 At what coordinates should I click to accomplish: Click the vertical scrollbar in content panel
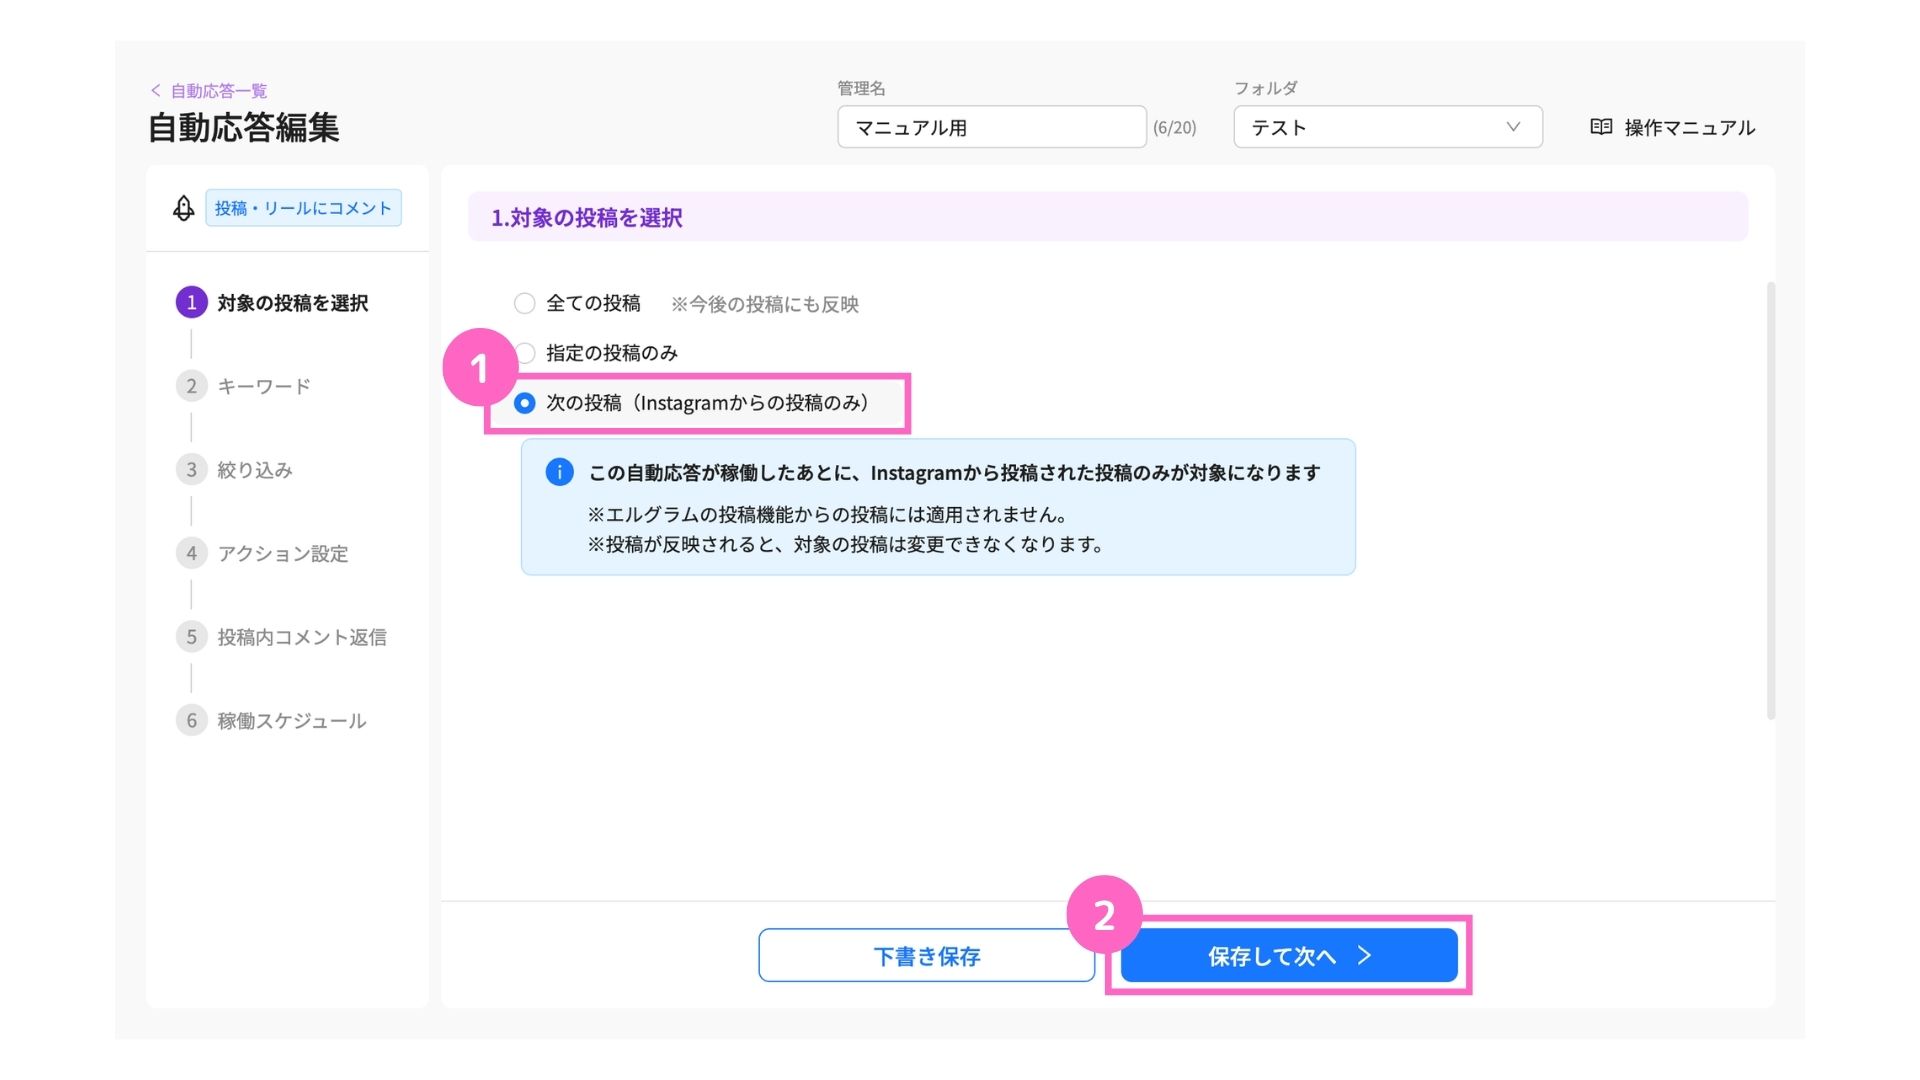pos(1770,500)
